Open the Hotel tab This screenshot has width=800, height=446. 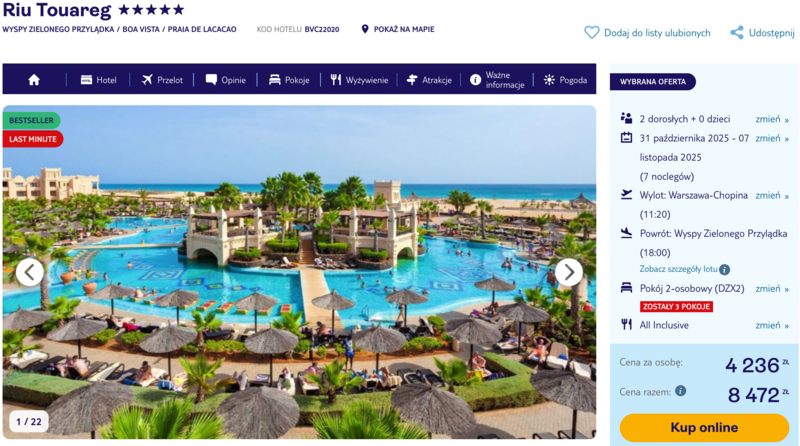click(98, 80)
